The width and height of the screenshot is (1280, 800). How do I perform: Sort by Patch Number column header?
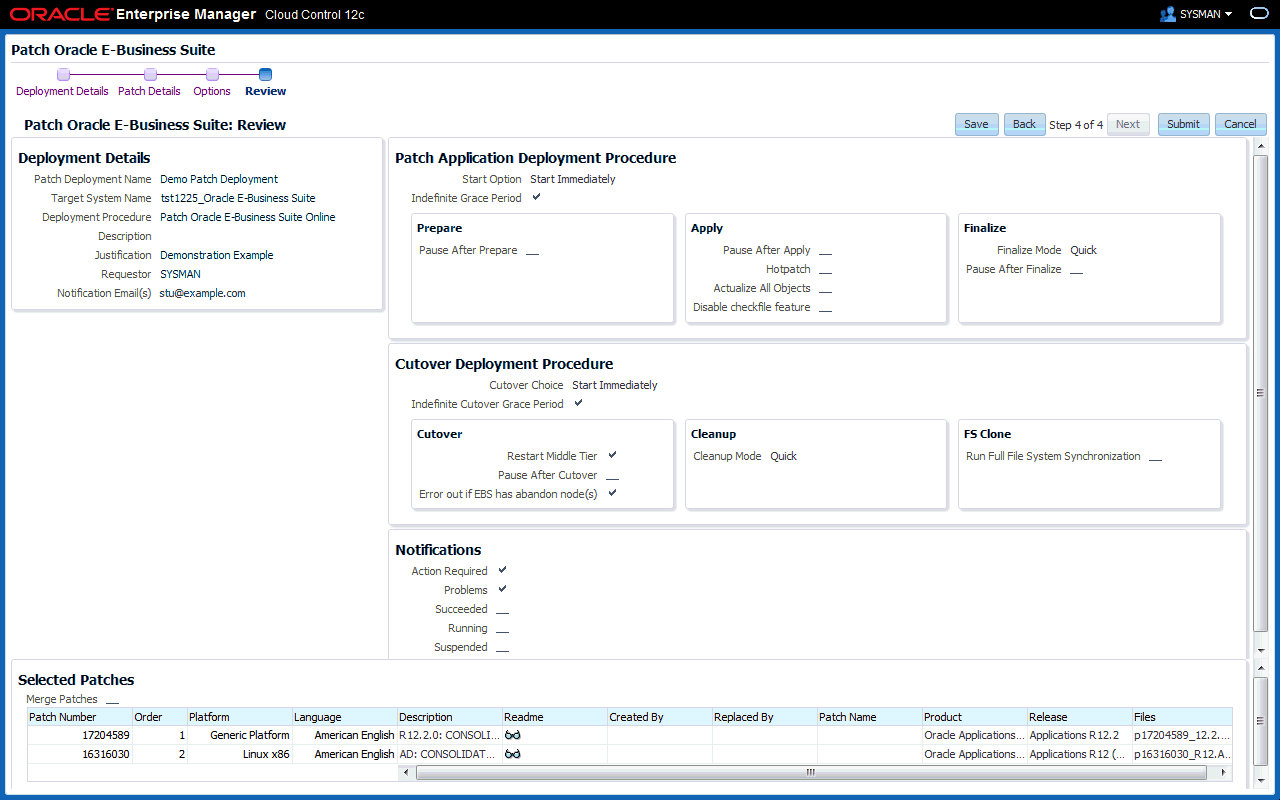point(80,717)
